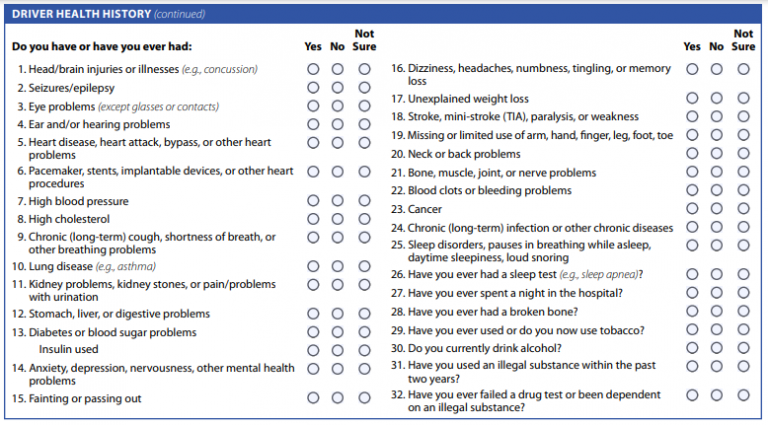The height and width of the screenshot is (425, 768).
Task: Mark No for diabetes or blood sugar problems
Action: coord(338,332)
